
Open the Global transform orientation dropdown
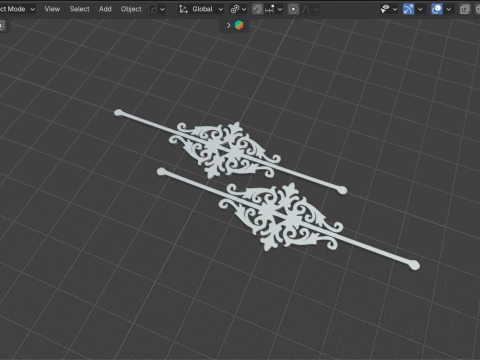(202, 9)
